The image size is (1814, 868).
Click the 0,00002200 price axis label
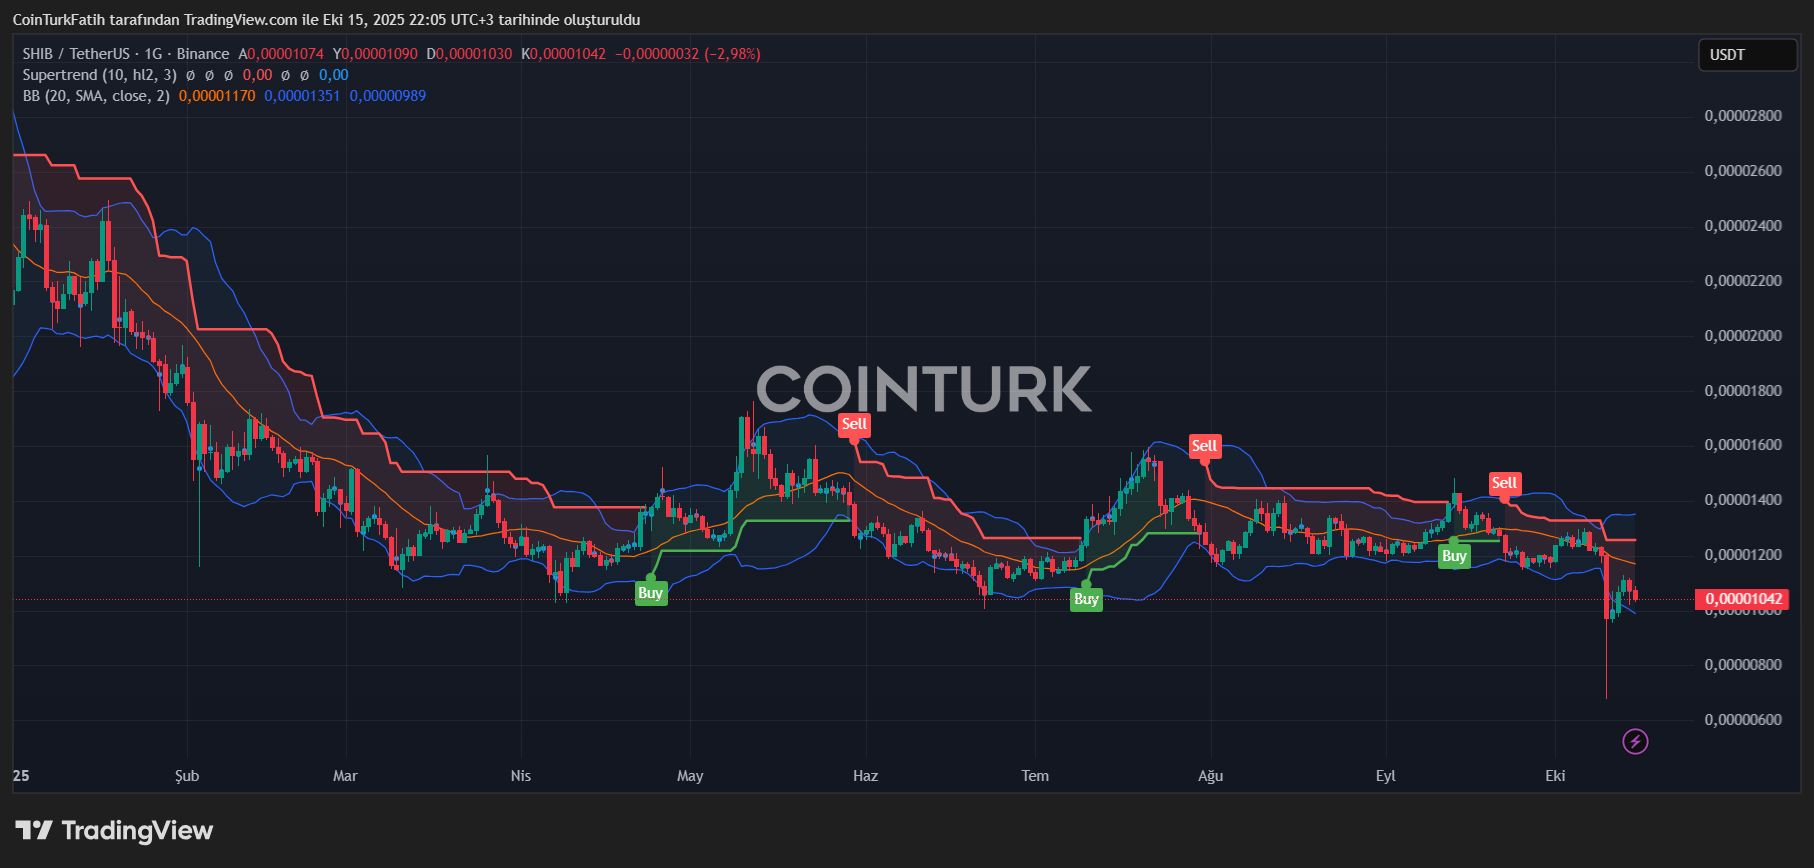point(1743,281)
